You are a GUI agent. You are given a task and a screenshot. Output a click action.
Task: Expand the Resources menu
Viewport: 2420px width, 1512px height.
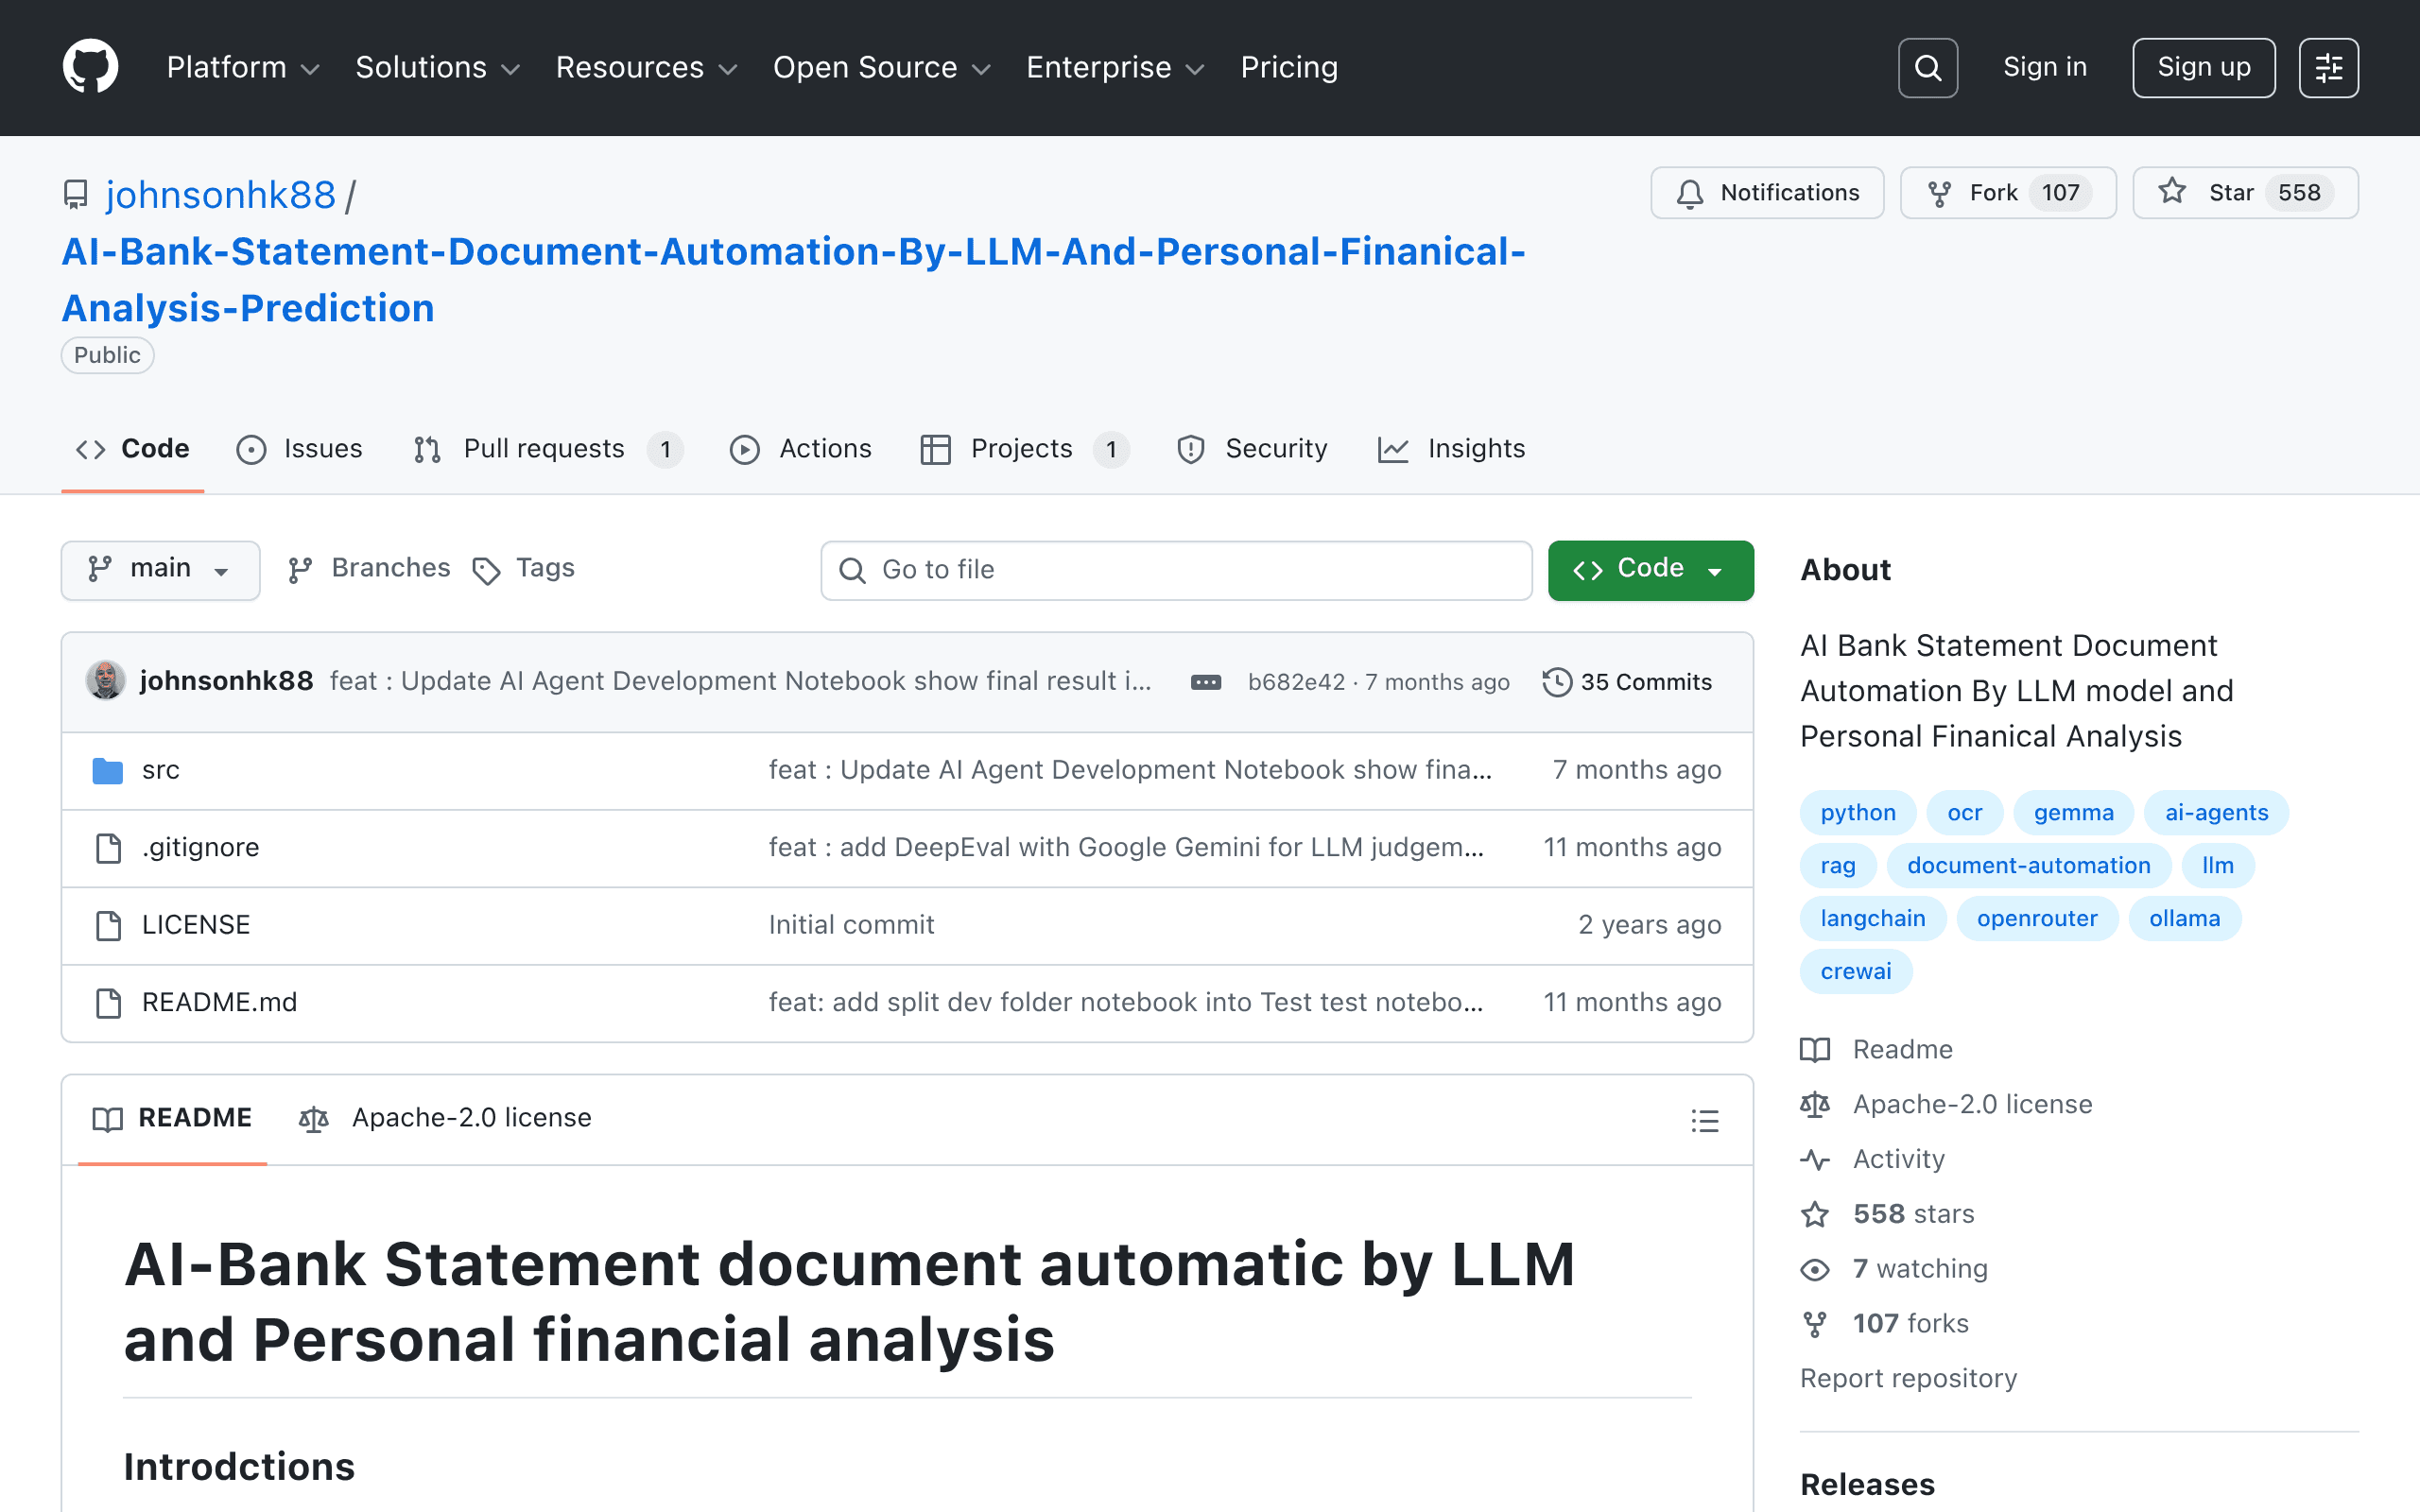[x=646, y=68]
